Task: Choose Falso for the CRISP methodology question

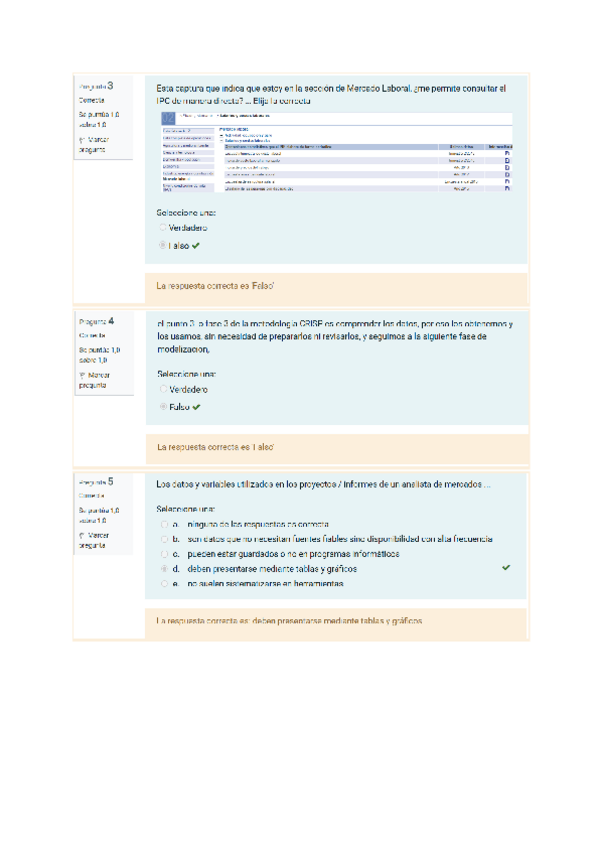Action: coord(163,408)
